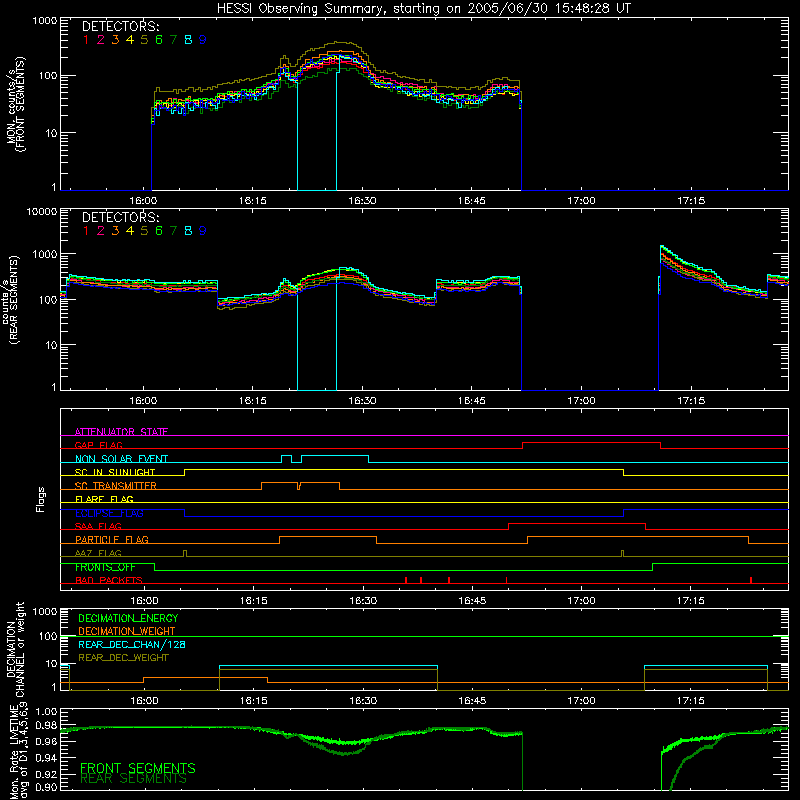This screenshot has width=800, height=800.
Task: Click 16:15 time label under front segments plot
Action: (253, 201)
